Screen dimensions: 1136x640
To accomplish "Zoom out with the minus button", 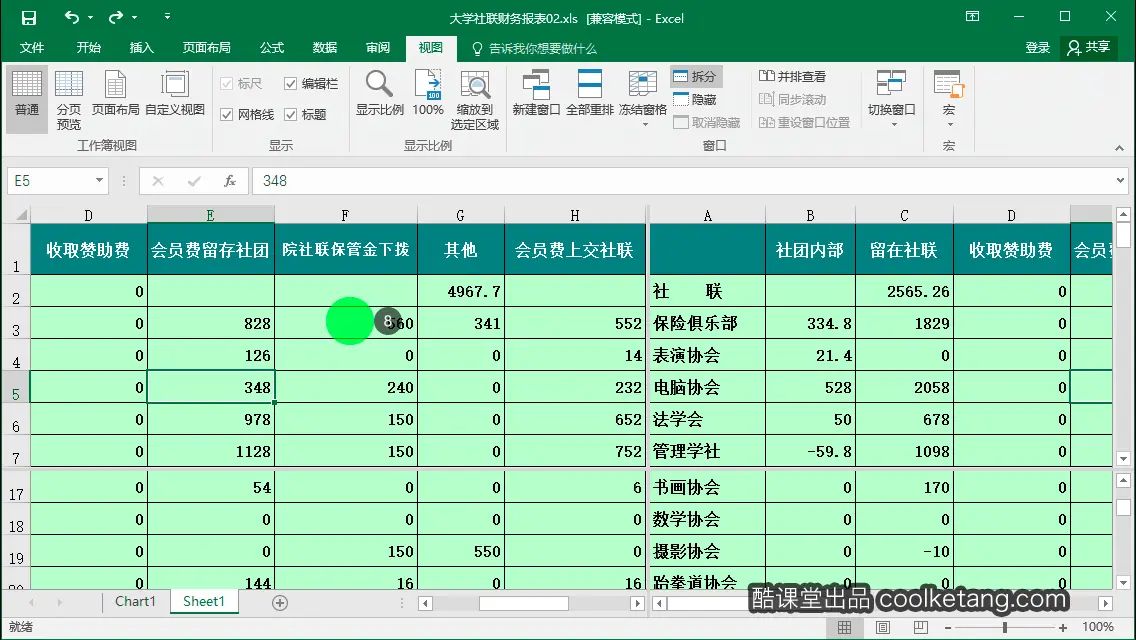I will pyautogui.click(x=948, y=628).
